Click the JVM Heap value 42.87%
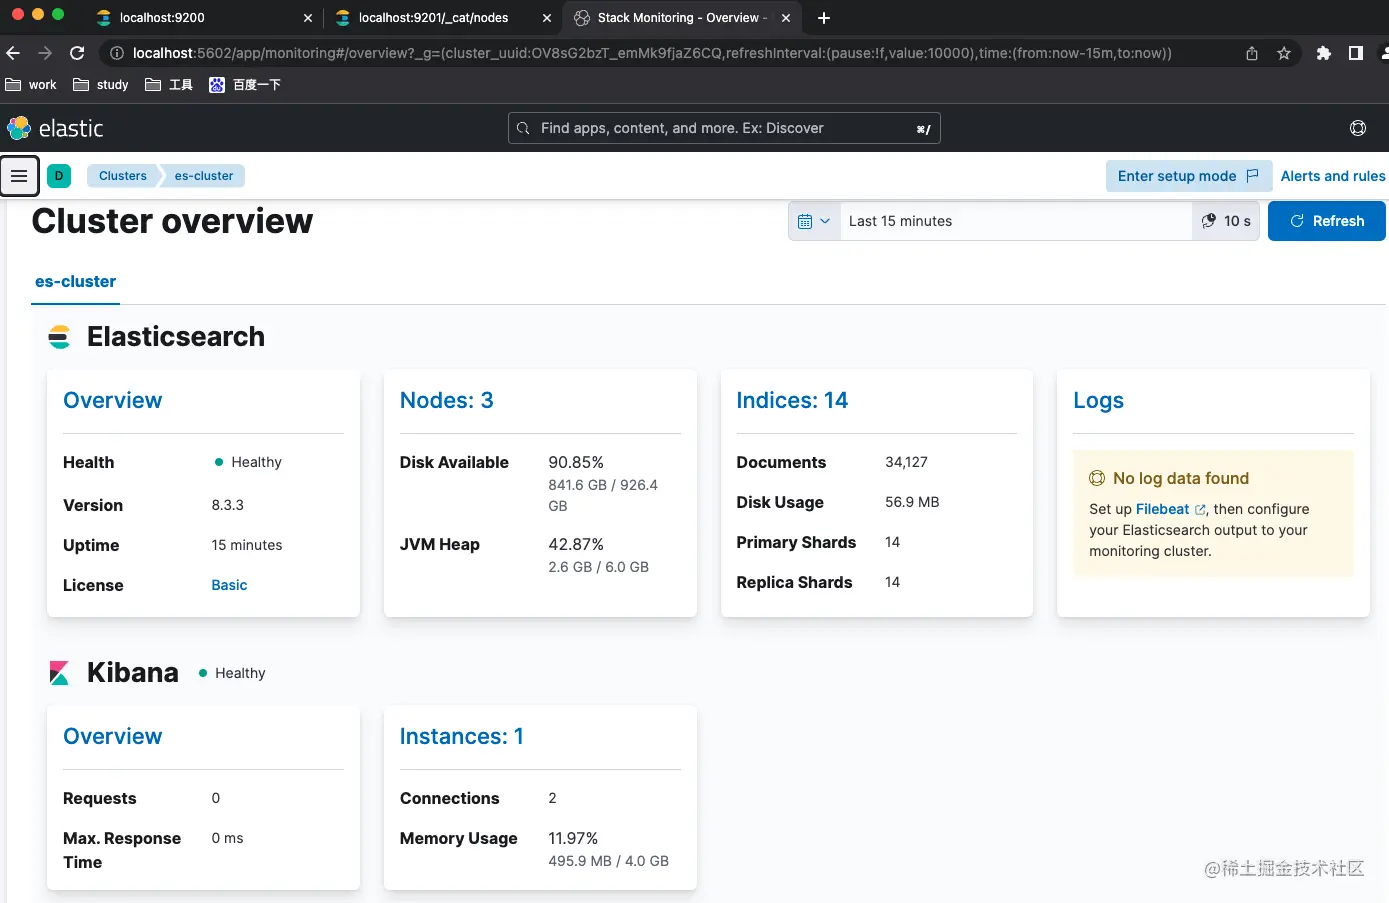This screenshot has width=1389, height=903. click(576, 544)
